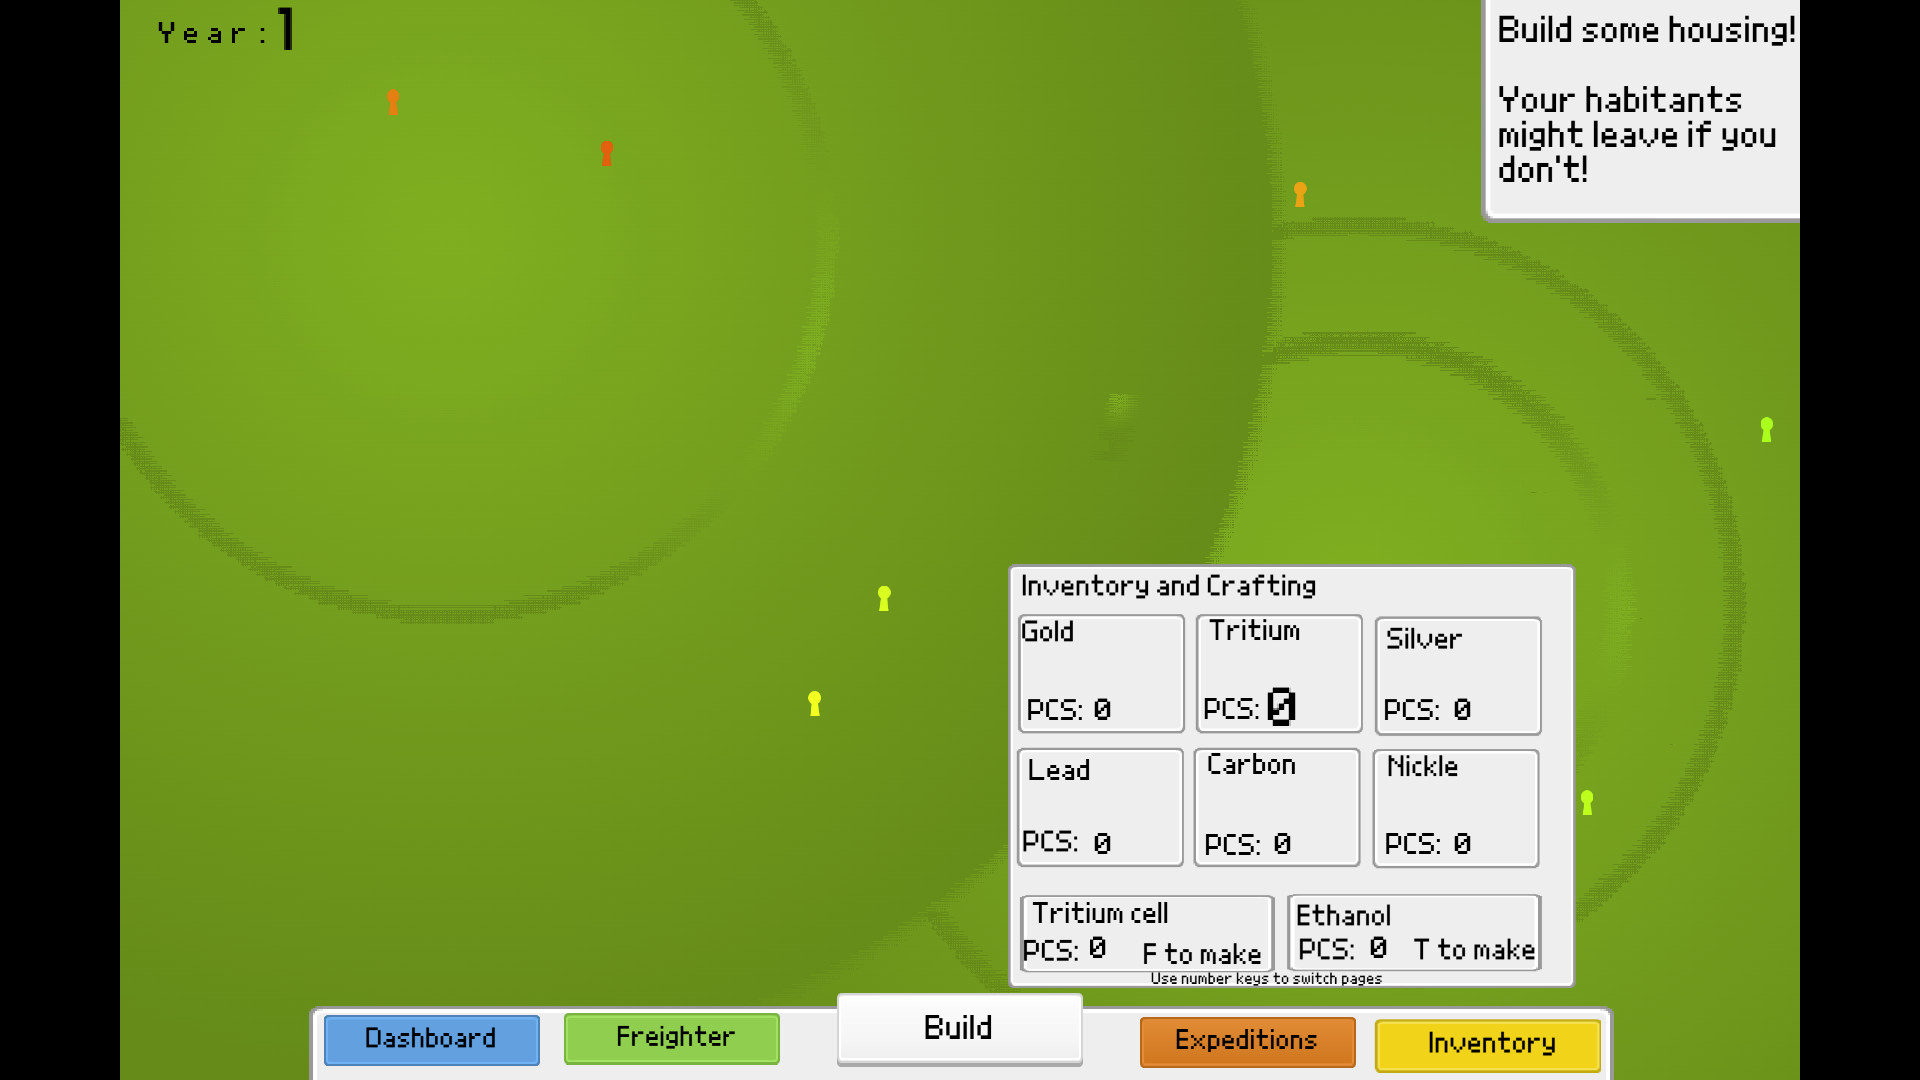
Task: Click the Silver resource slot
Action: tap(1458, 674)
